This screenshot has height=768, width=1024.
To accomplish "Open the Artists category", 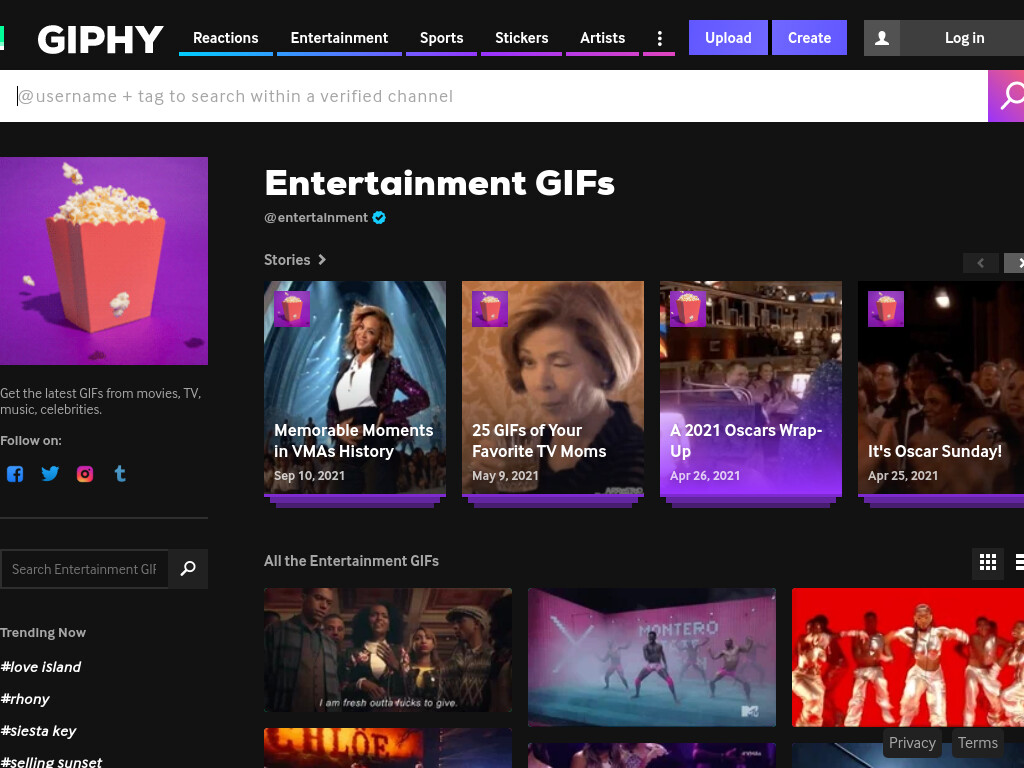I will 602,38.
